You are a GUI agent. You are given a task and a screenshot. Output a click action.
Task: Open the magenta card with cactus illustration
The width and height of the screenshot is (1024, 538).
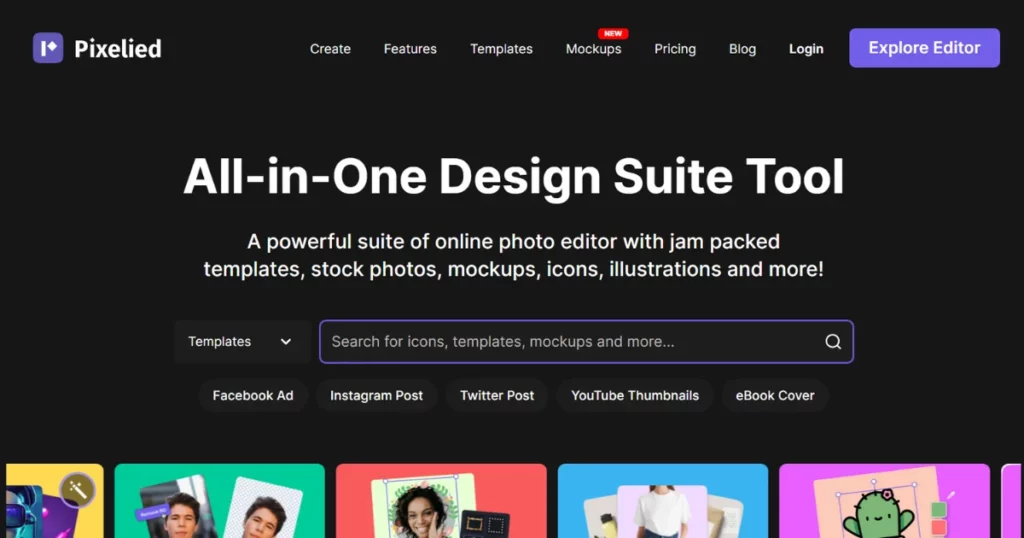click(x=884, y=501)
